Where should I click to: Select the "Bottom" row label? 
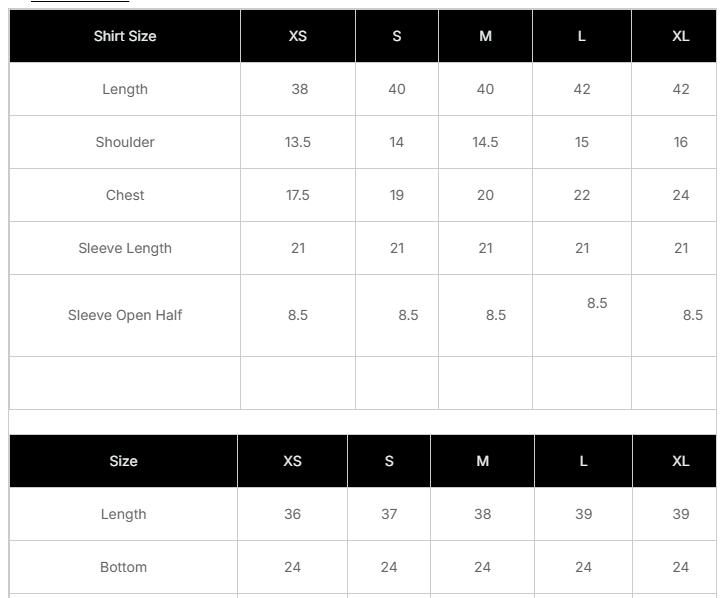(124, 567)
